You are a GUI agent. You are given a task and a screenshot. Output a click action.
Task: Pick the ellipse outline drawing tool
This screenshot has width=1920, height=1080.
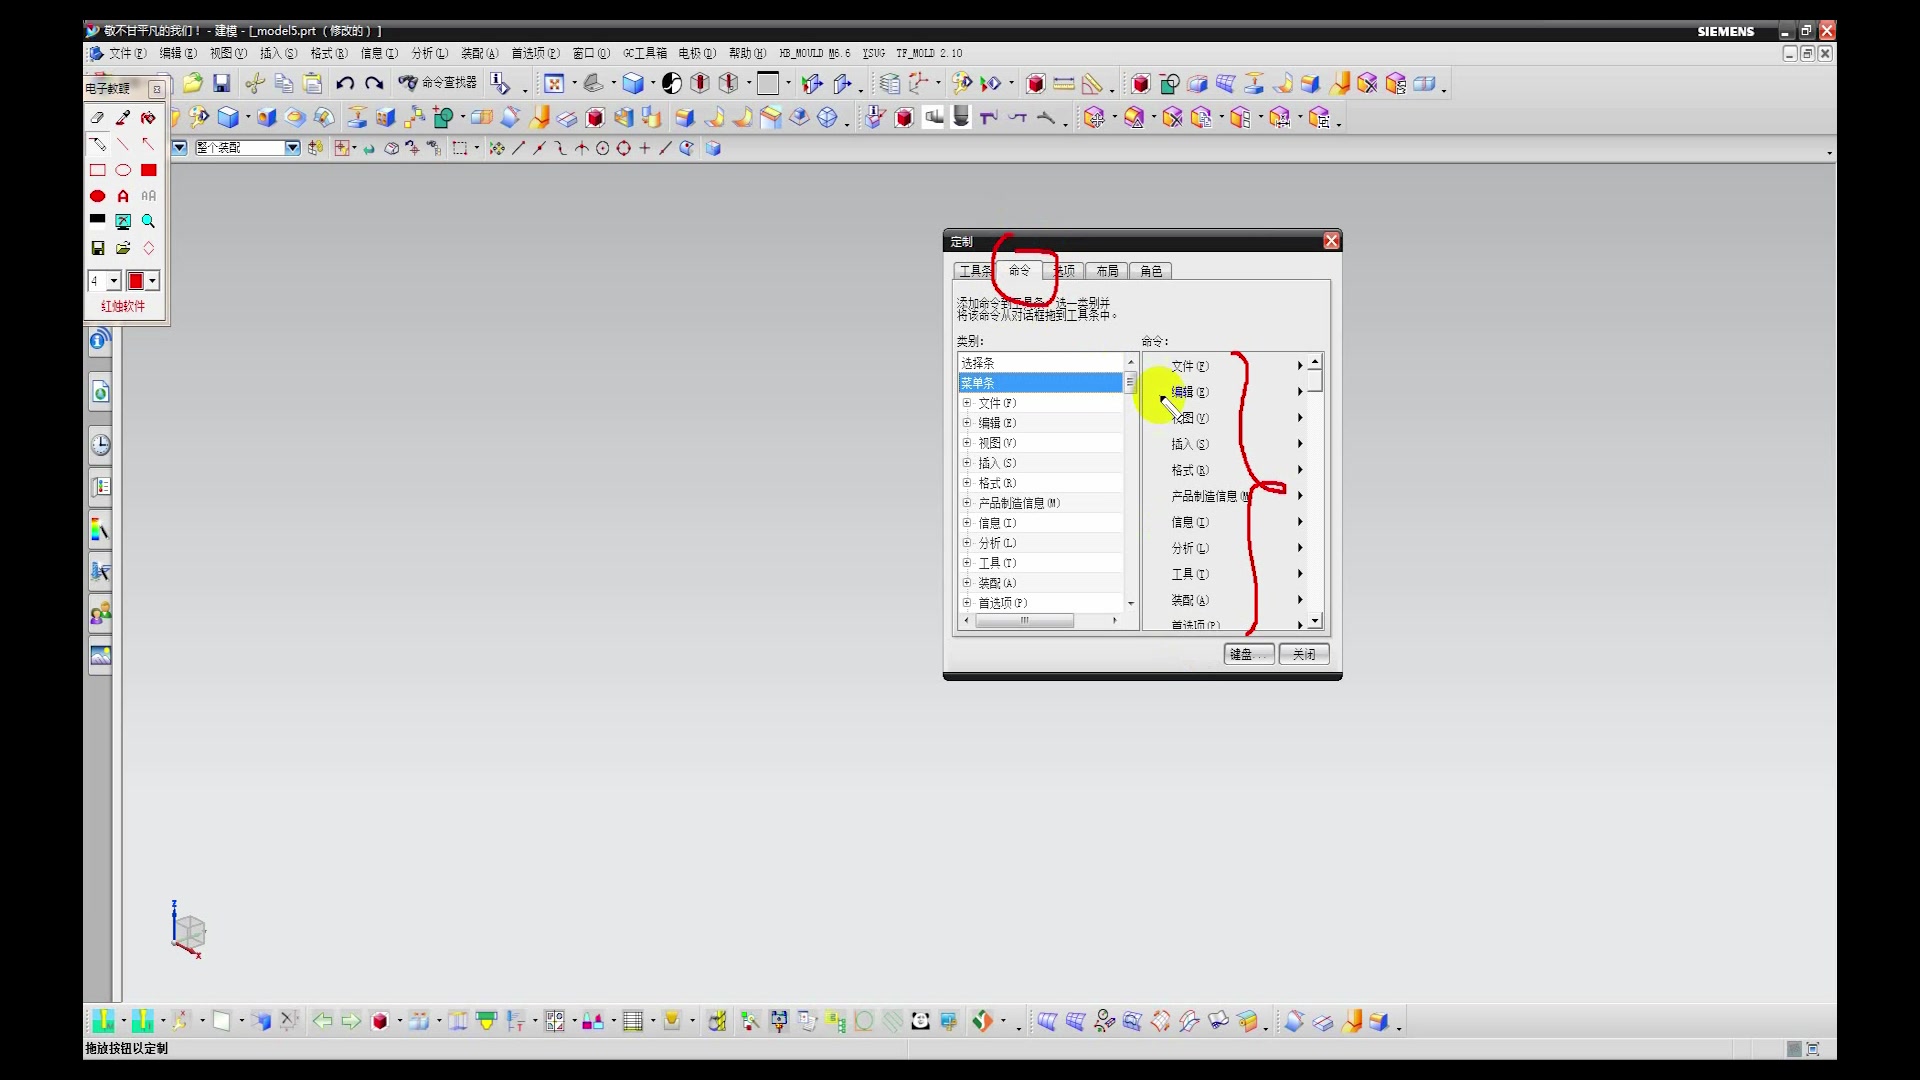pyautogui.click(x=123, y=170)
